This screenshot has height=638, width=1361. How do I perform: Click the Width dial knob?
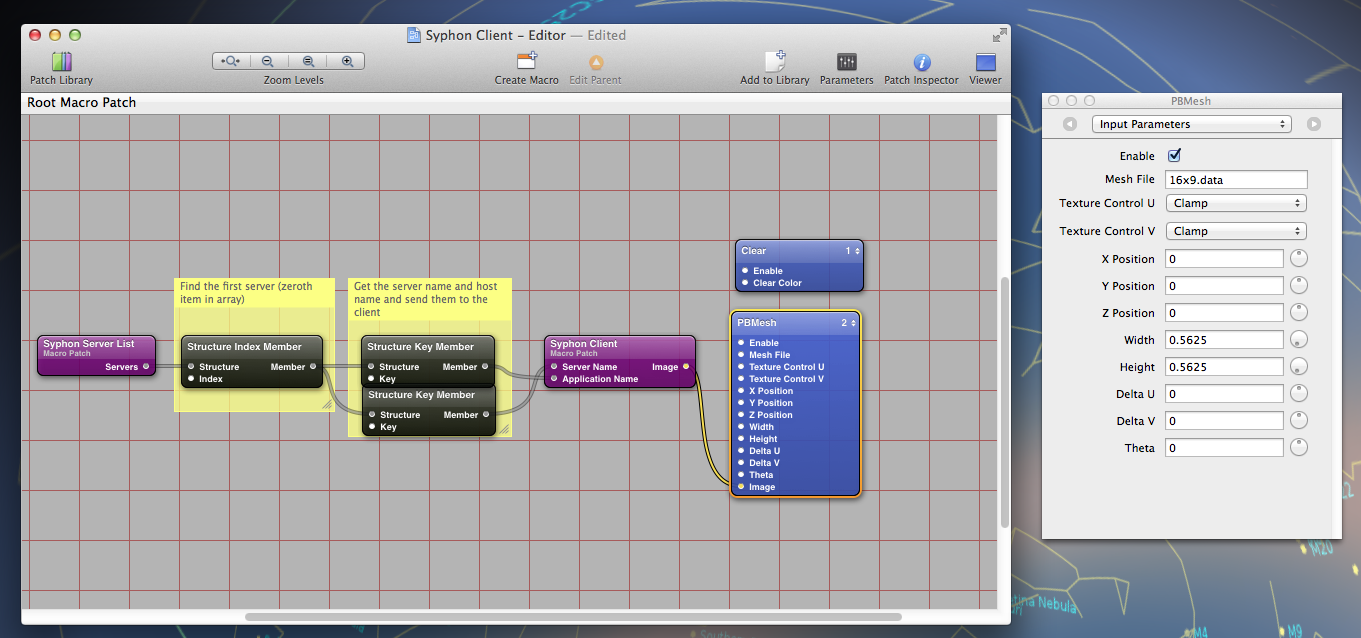coord(1298,340)
